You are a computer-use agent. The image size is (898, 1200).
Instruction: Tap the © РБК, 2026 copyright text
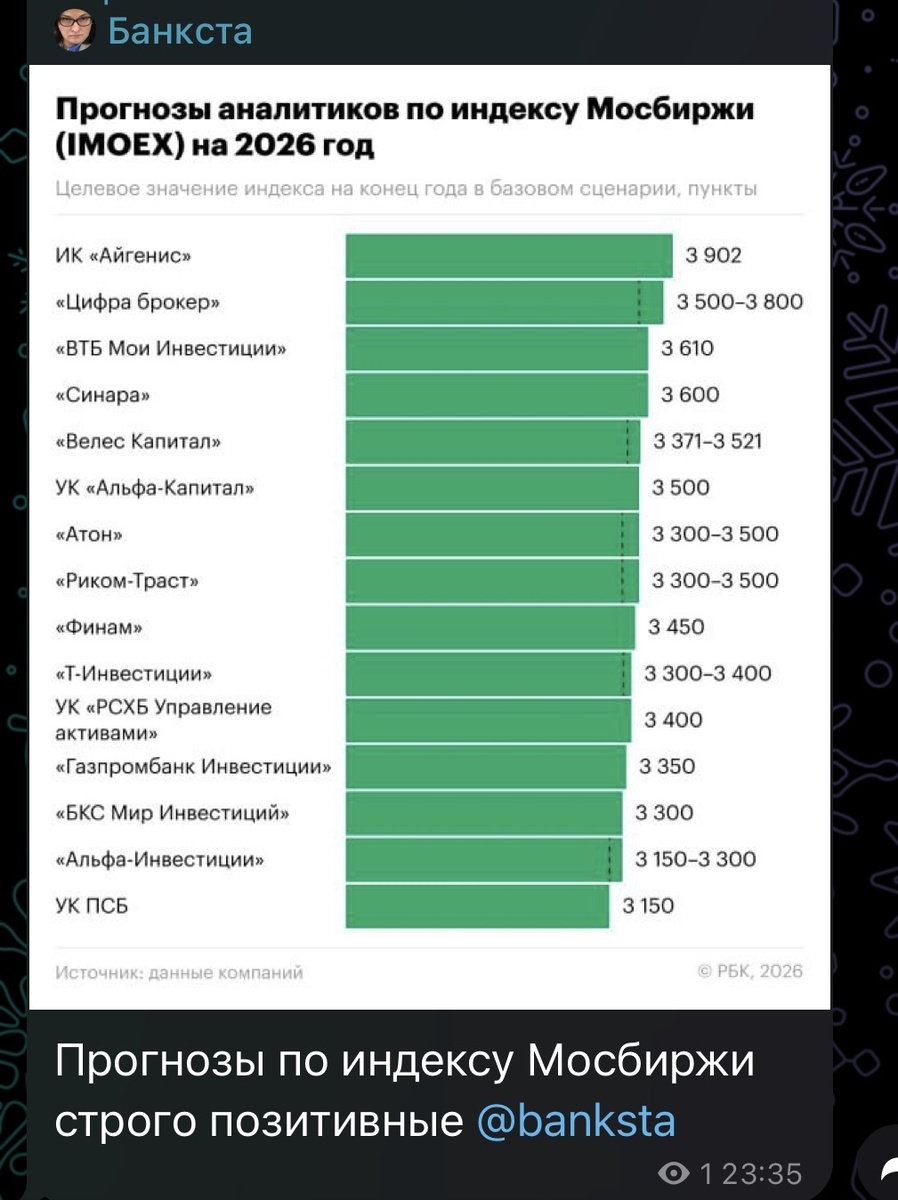click(750, 971)
